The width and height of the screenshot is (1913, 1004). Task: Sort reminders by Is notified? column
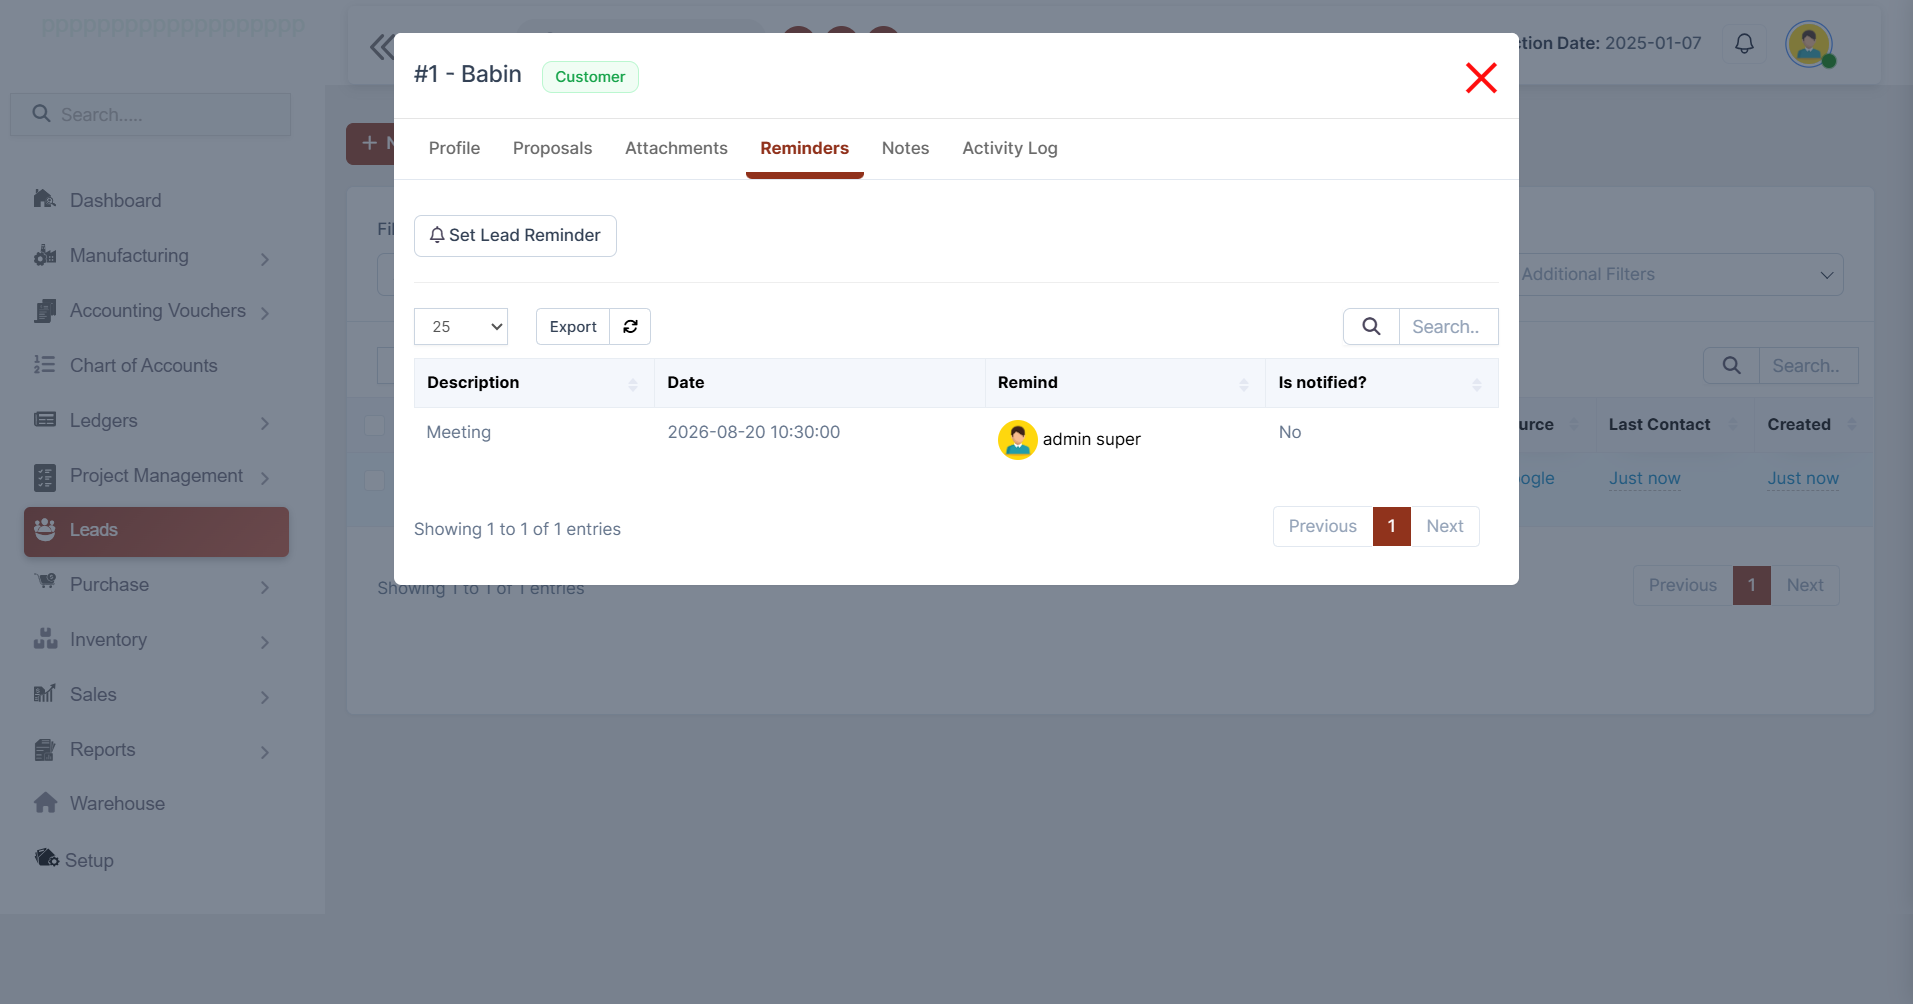pyautogui.click(x=1381, y=383)
